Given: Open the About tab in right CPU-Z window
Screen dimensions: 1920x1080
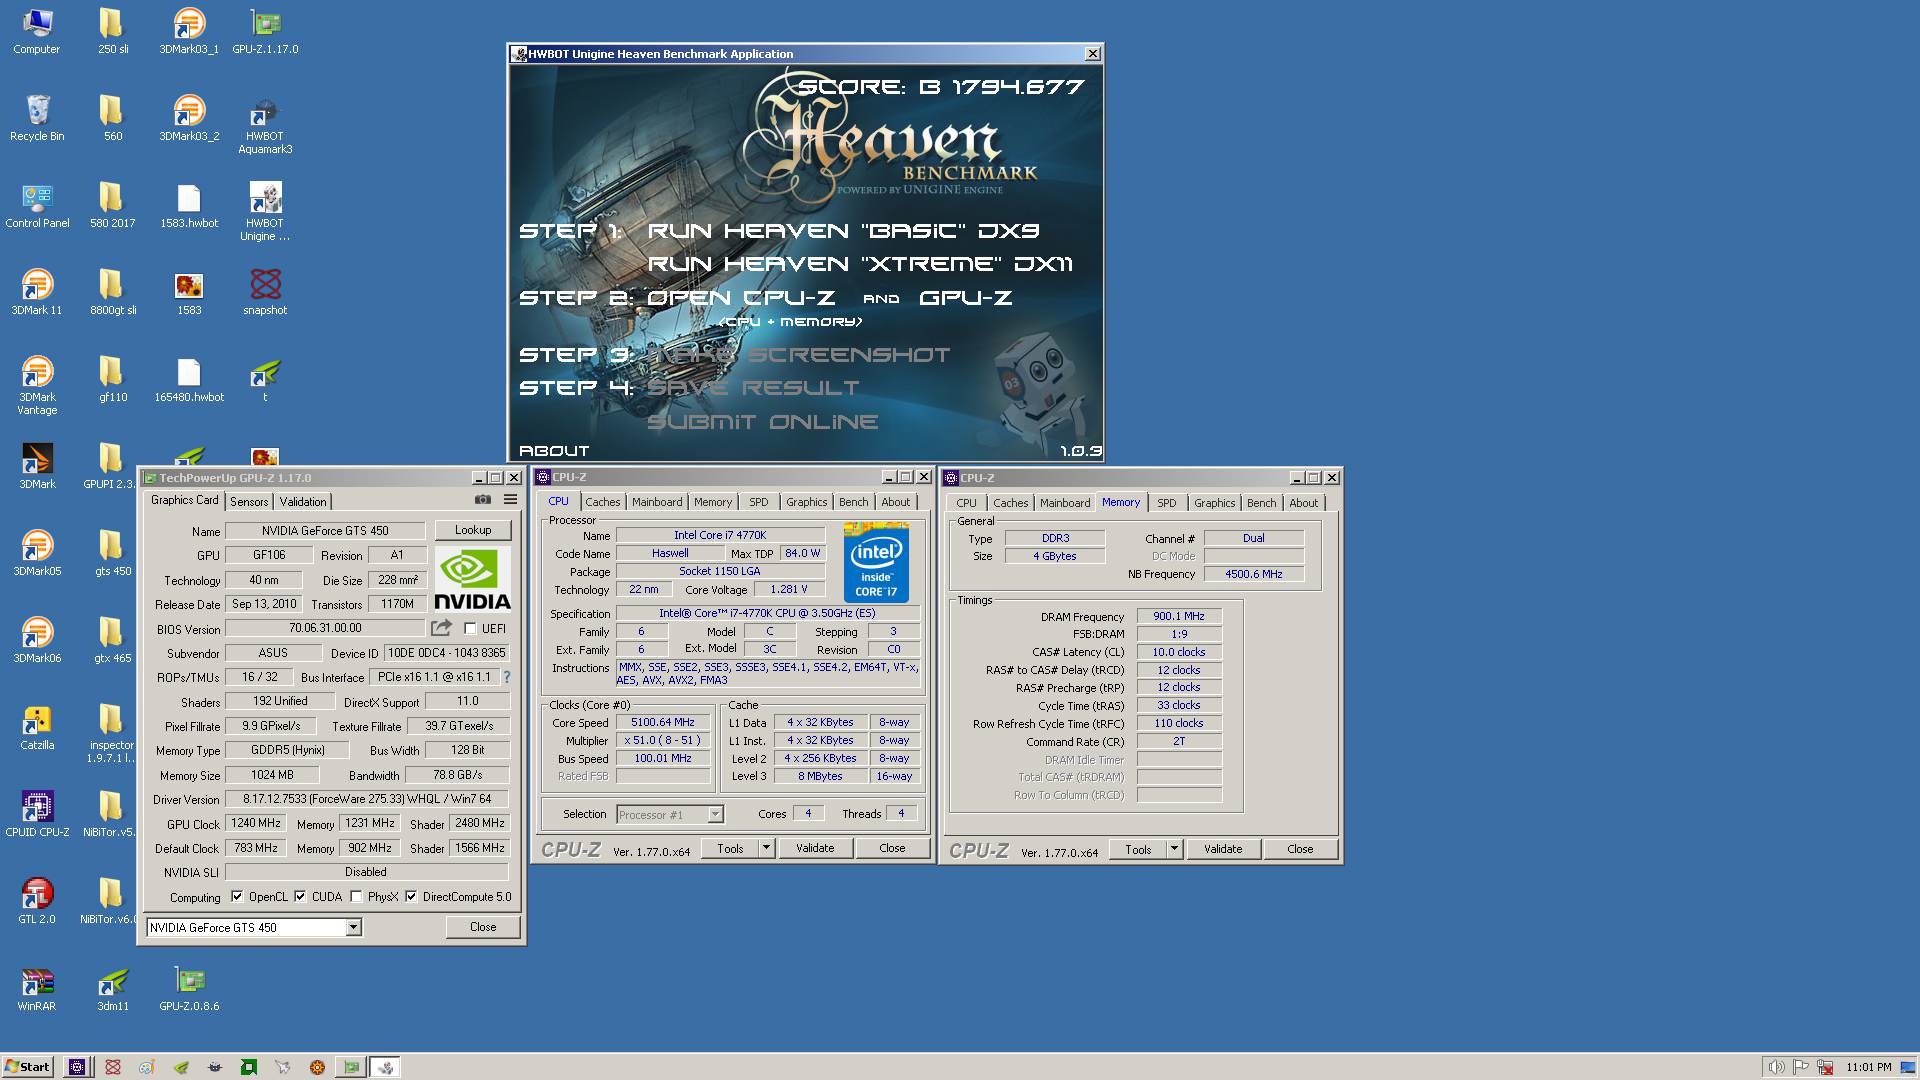Looking at the screenshot, I should click(x=1303, y=503).
